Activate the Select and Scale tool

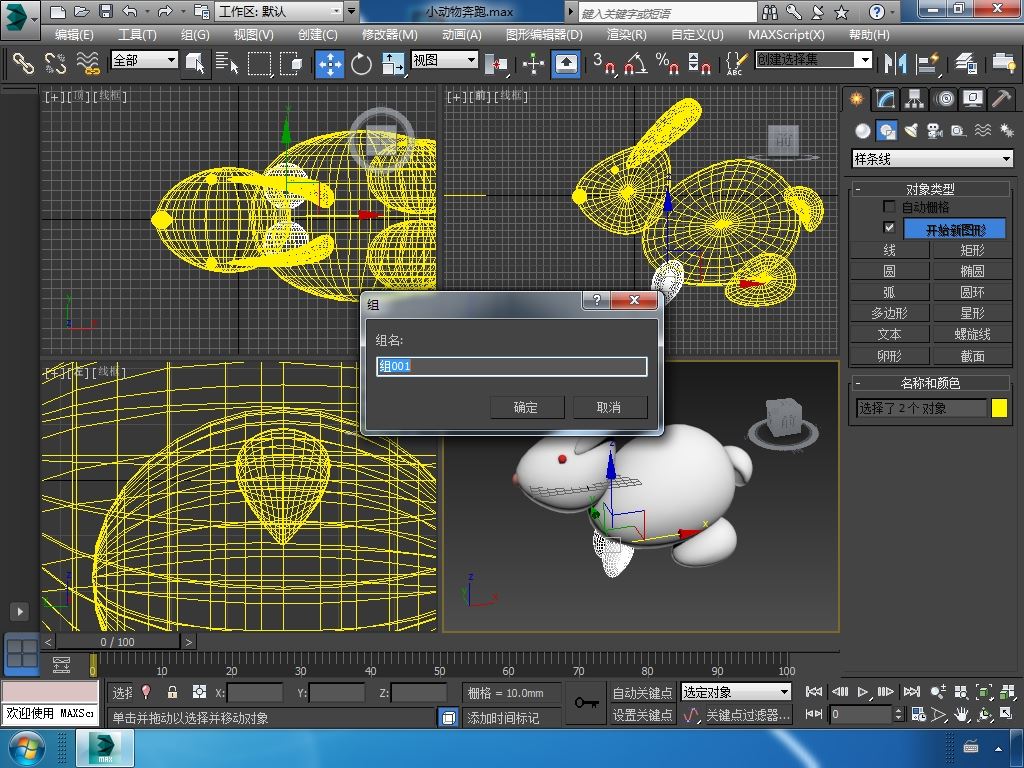pos(392,63)
